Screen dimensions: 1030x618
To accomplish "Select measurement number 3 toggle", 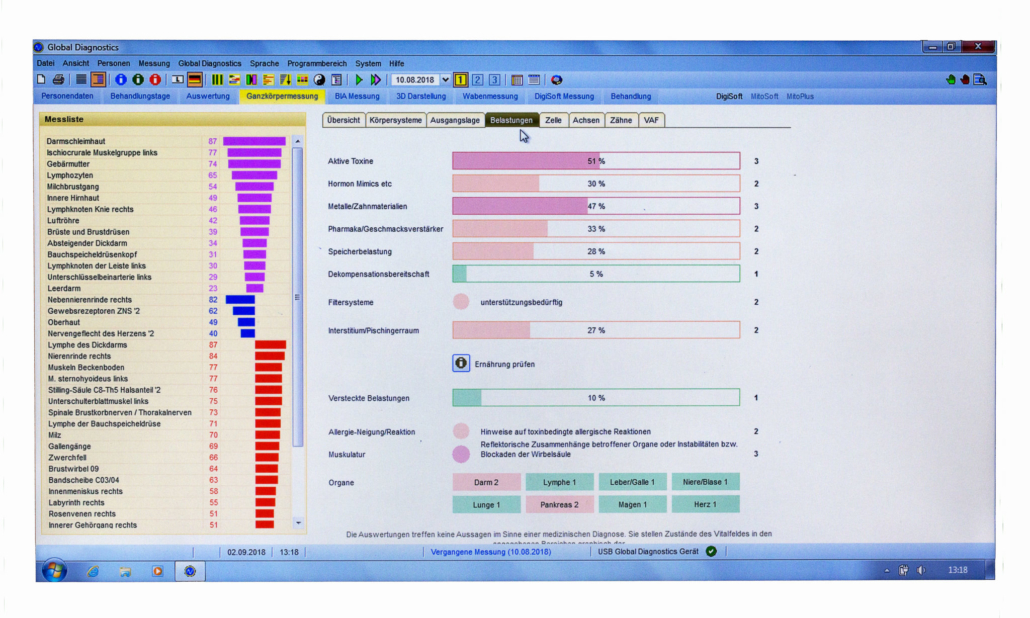I will click(x=495, y=79).
